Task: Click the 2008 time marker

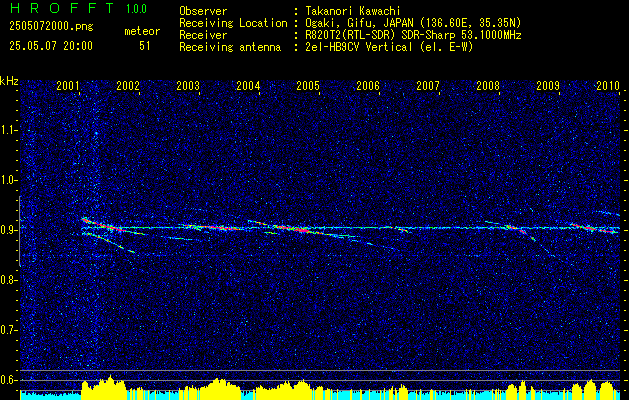Action: (488, 86)
